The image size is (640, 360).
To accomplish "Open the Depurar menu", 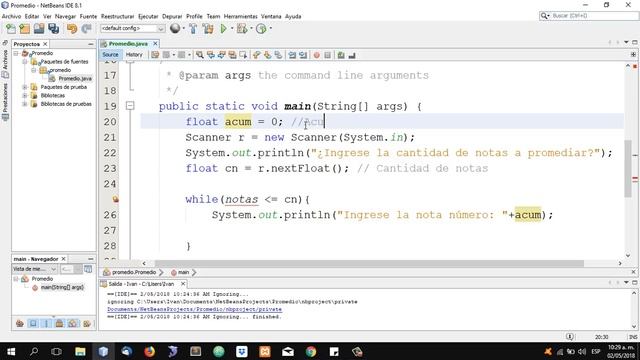I will click(x=172, y=16).
